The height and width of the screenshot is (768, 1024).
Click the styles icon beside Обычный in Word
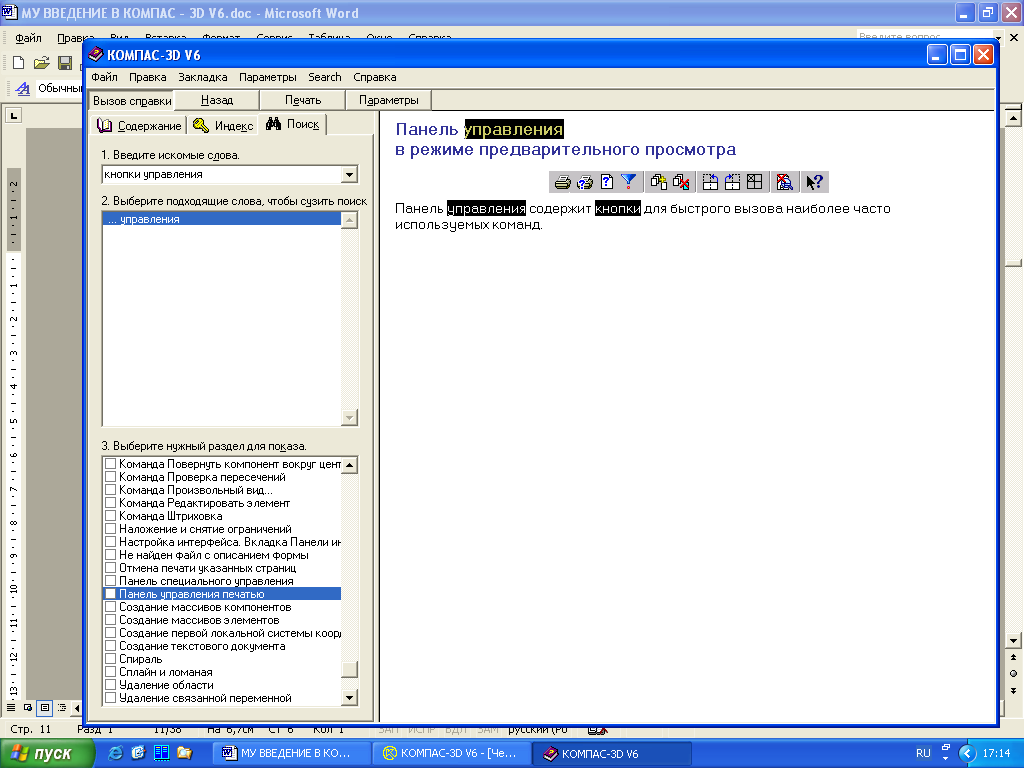coord(23,88)
